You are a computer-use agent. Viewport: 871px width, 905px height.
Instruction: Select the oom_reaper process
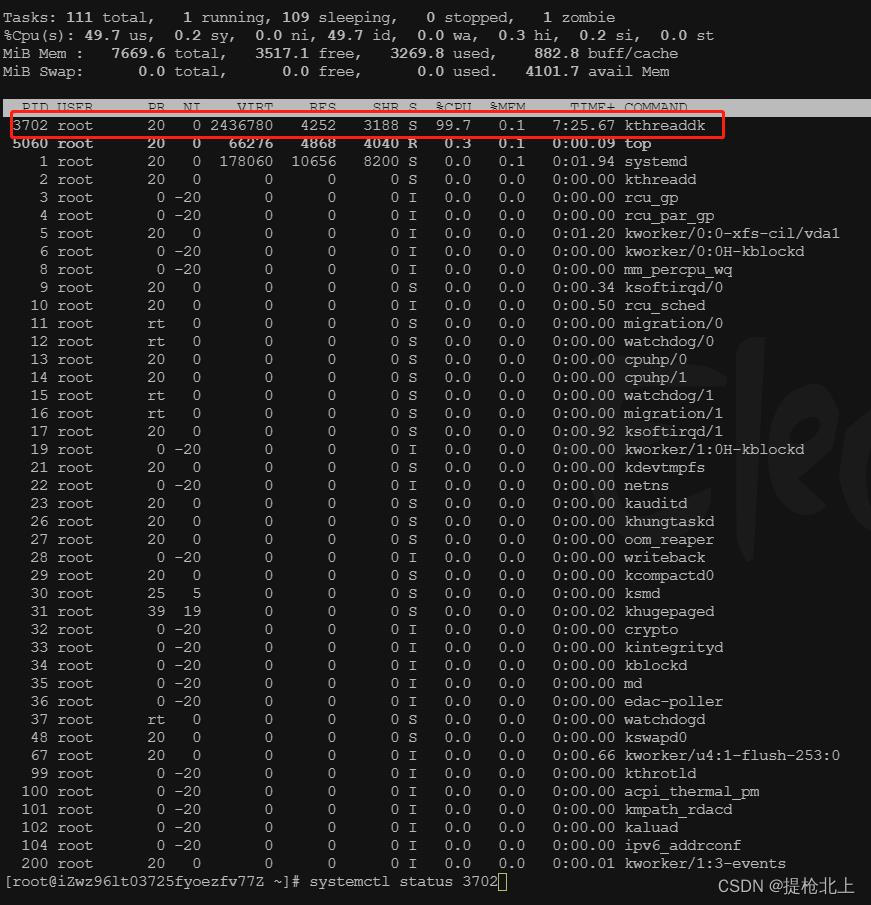[669, 540]
